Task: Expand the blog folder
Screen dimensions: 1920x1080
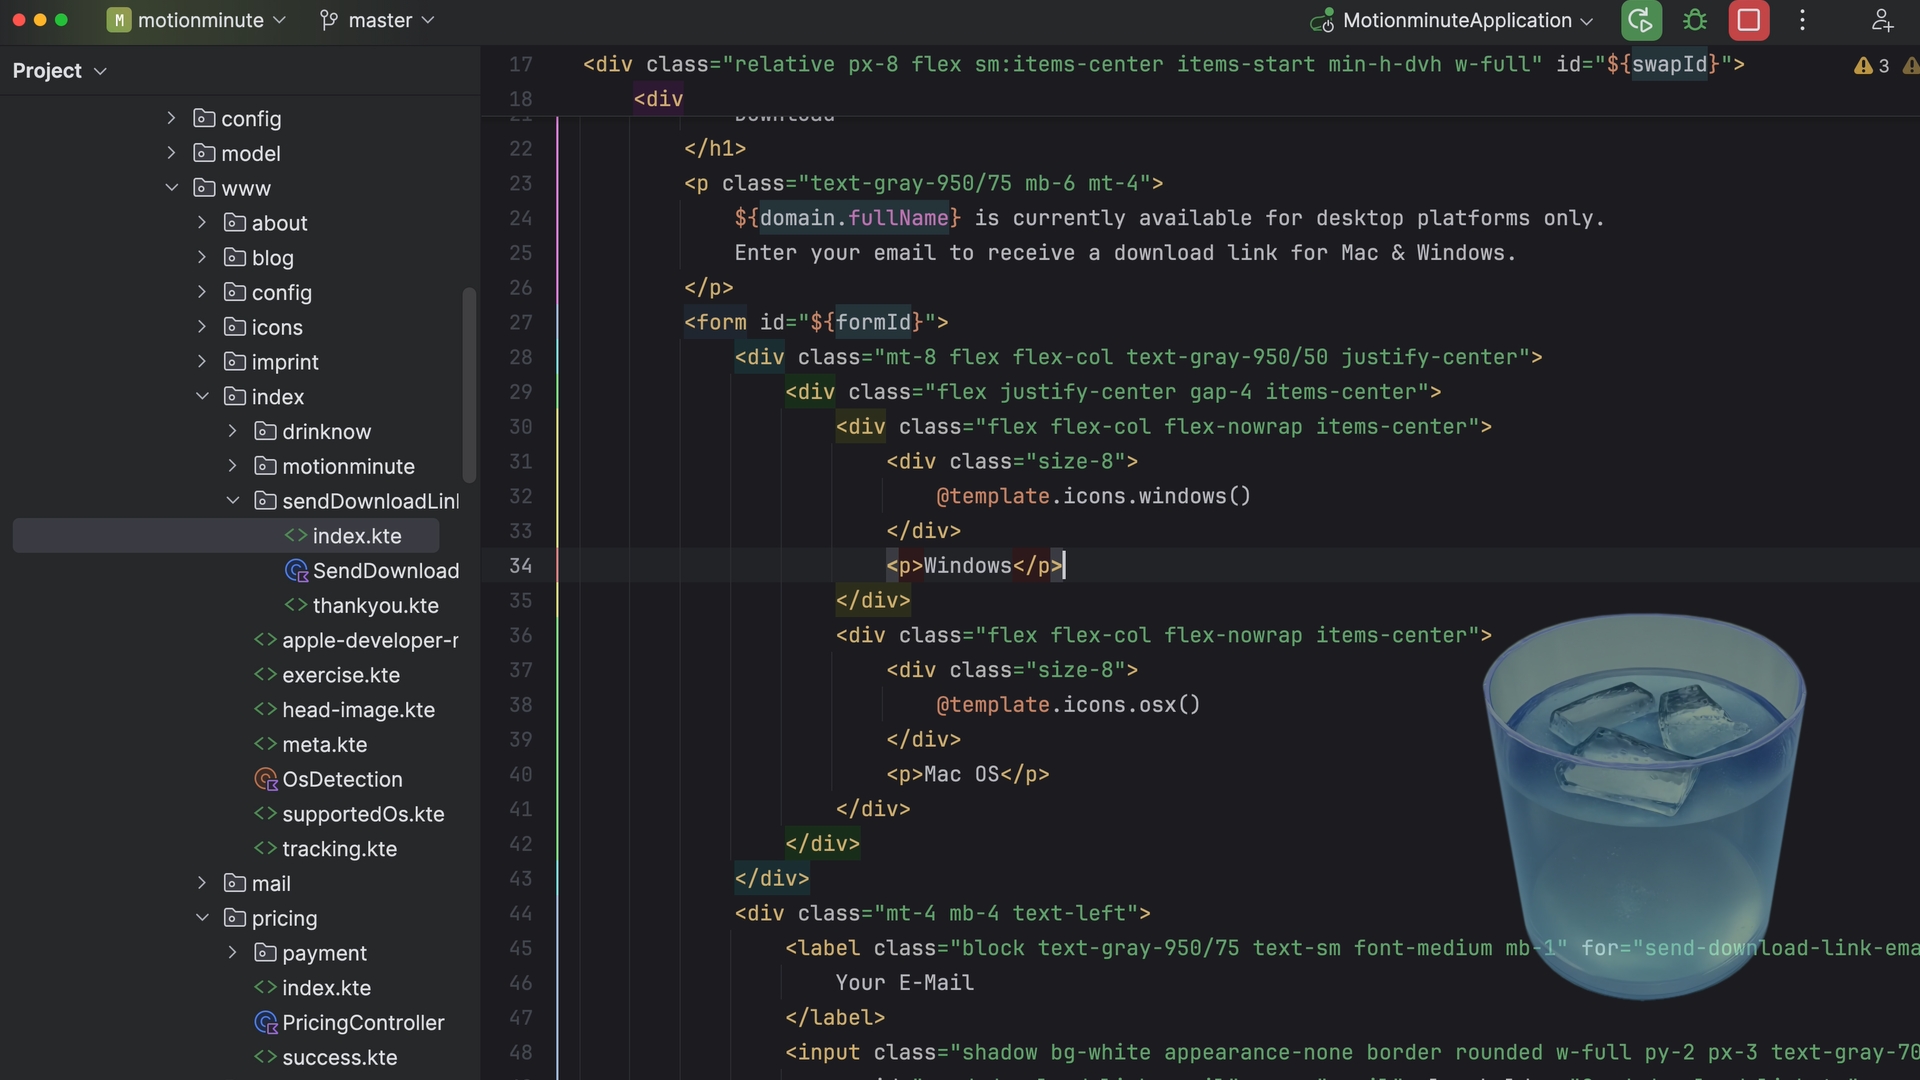Action: tap(201, 257)
